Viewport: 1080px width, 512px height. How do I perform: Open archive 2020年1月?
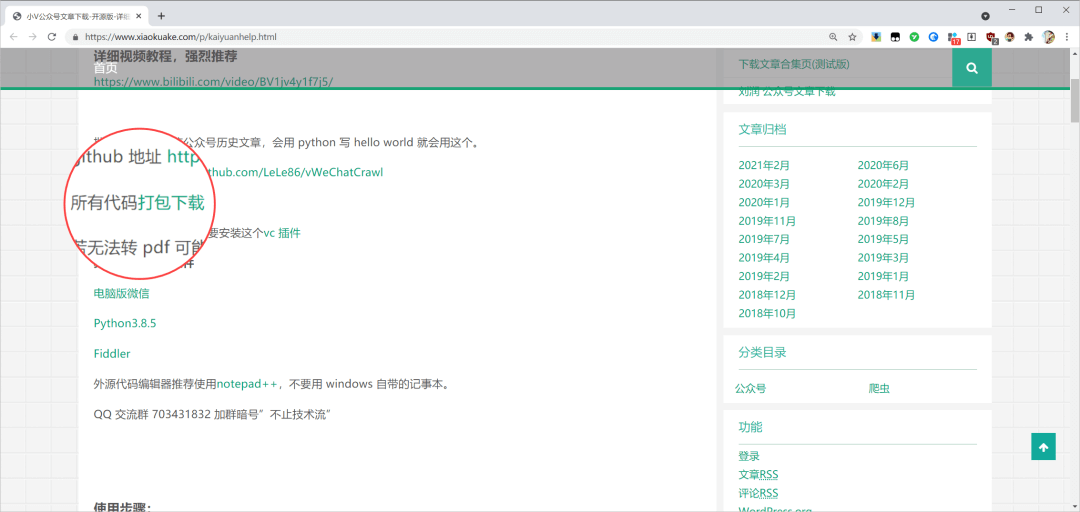[764, 203]
